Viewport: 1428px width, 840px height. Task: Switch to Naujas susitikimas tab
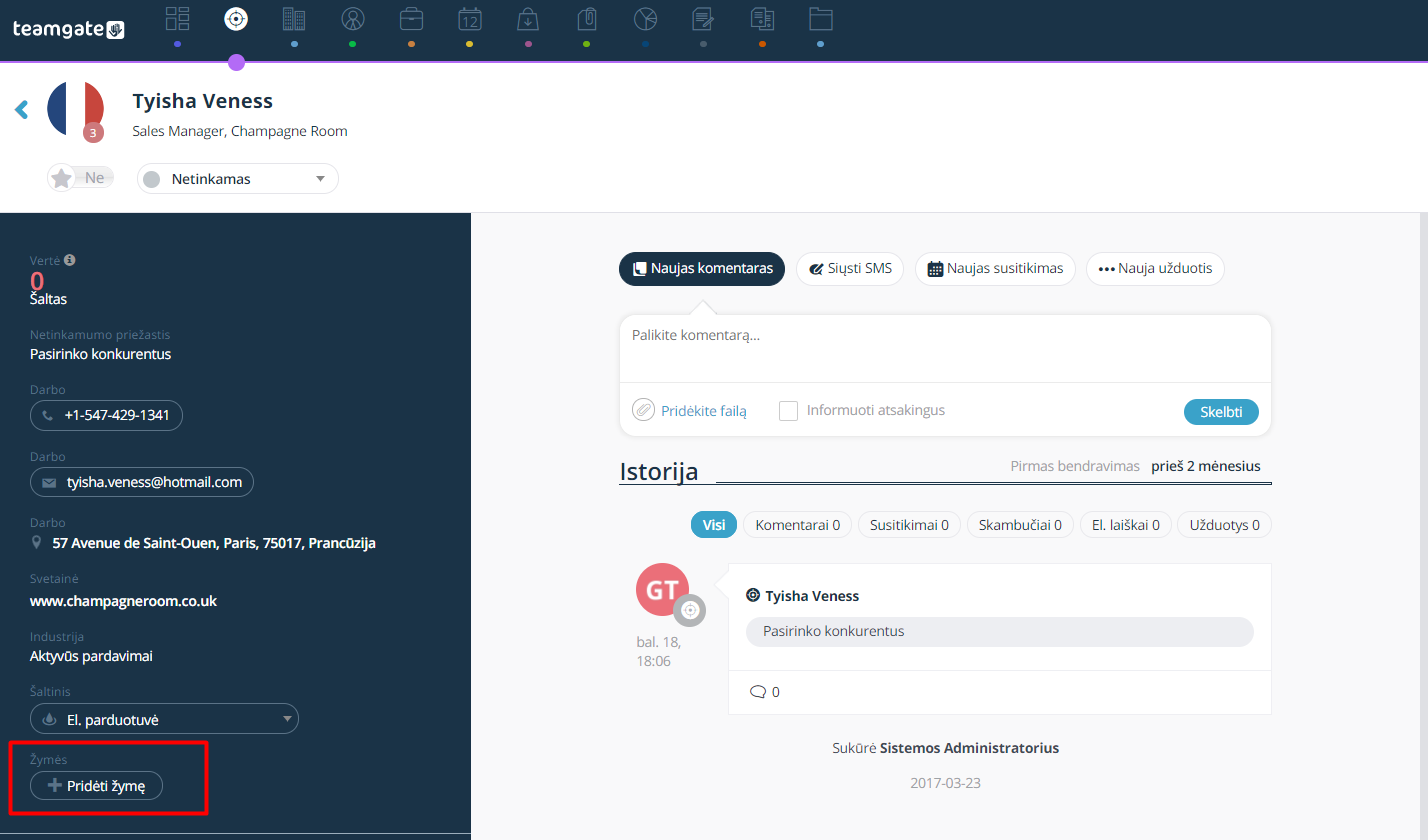click(995, 268)
